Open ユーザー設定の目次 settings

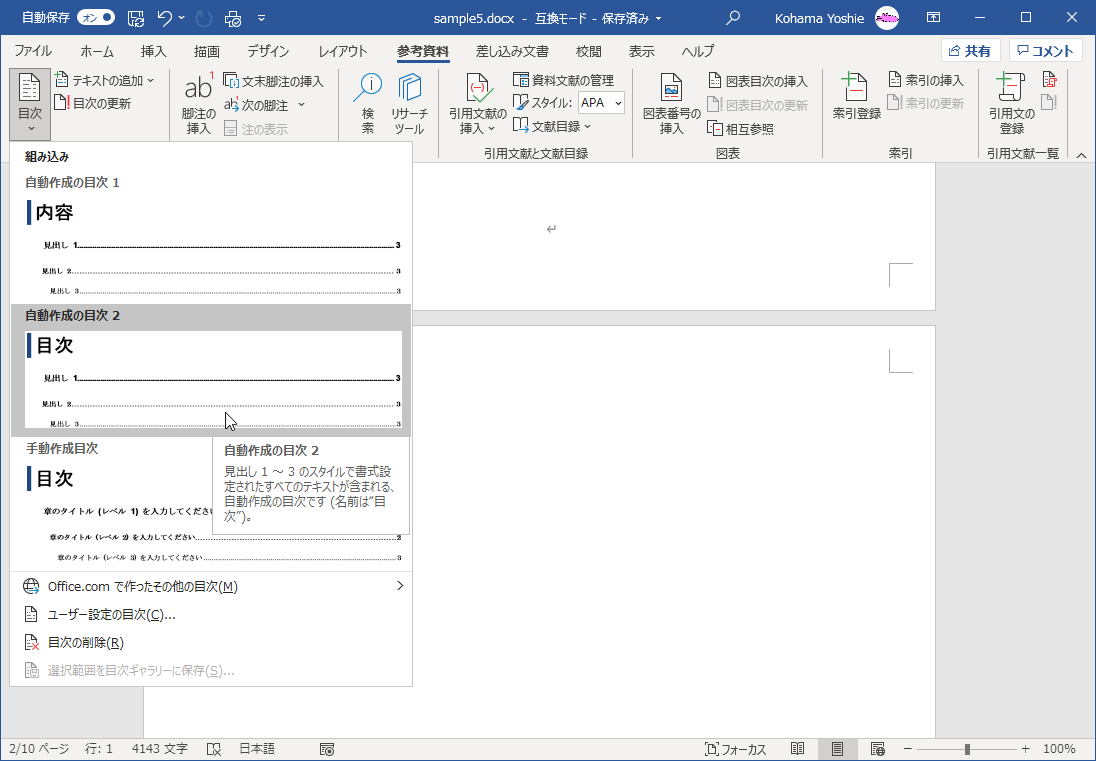click(110, 615)
